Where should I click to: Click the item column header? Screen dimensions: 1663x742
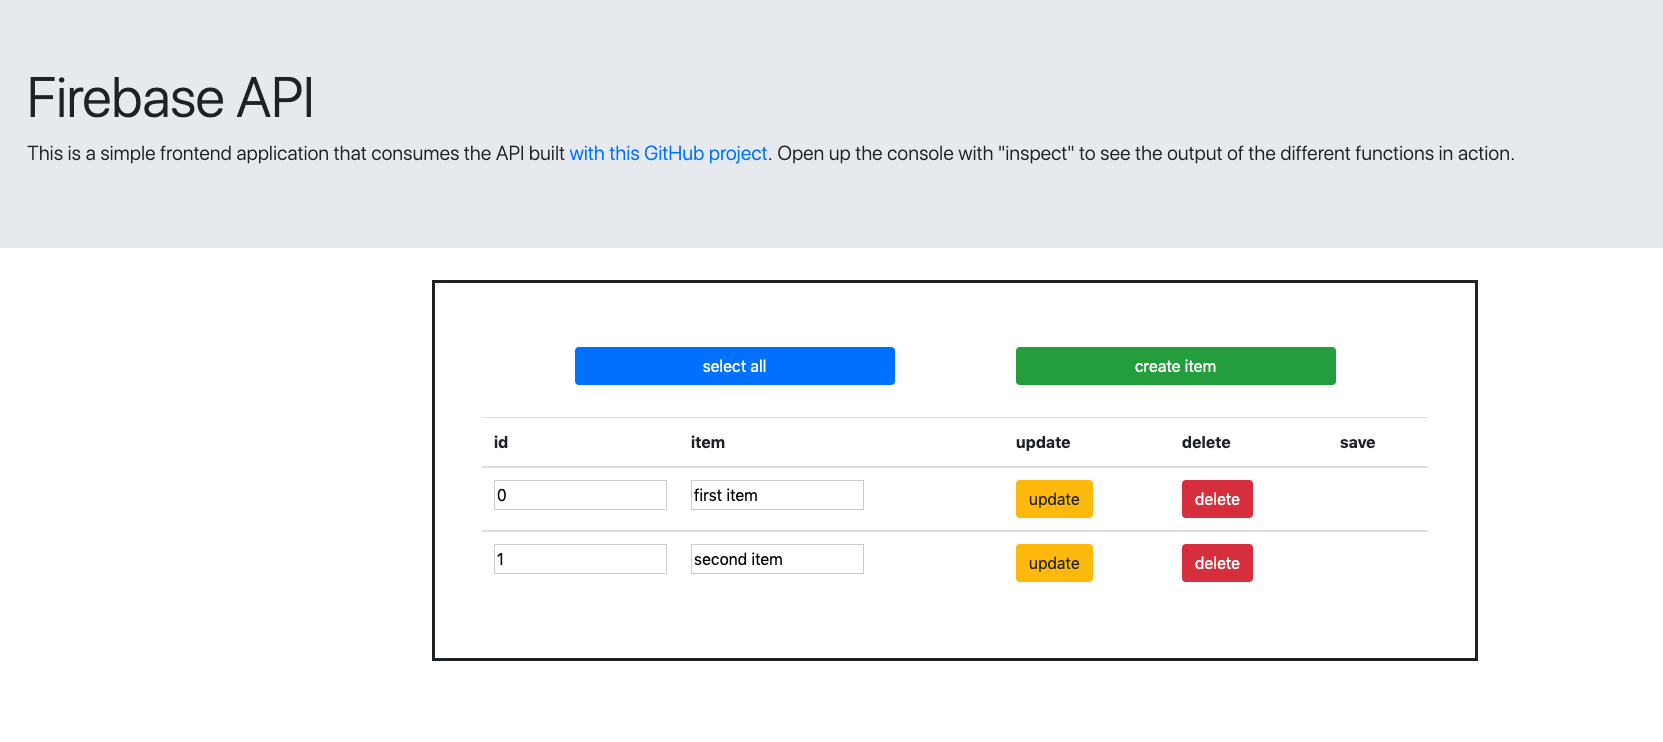coord(707,442)
